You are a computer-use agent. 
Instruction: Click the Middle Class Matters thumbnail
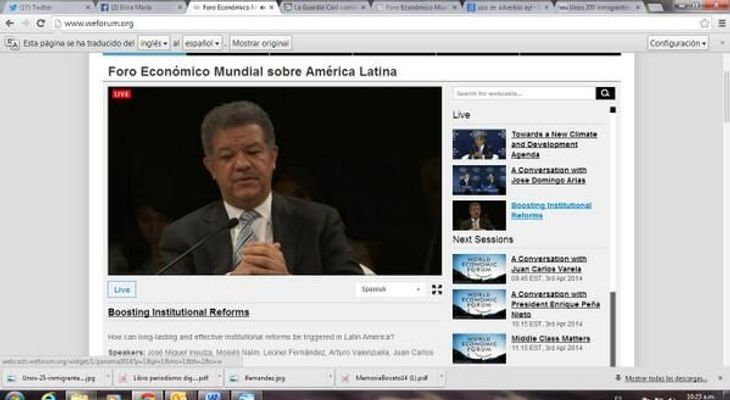[x=479, y=348]
